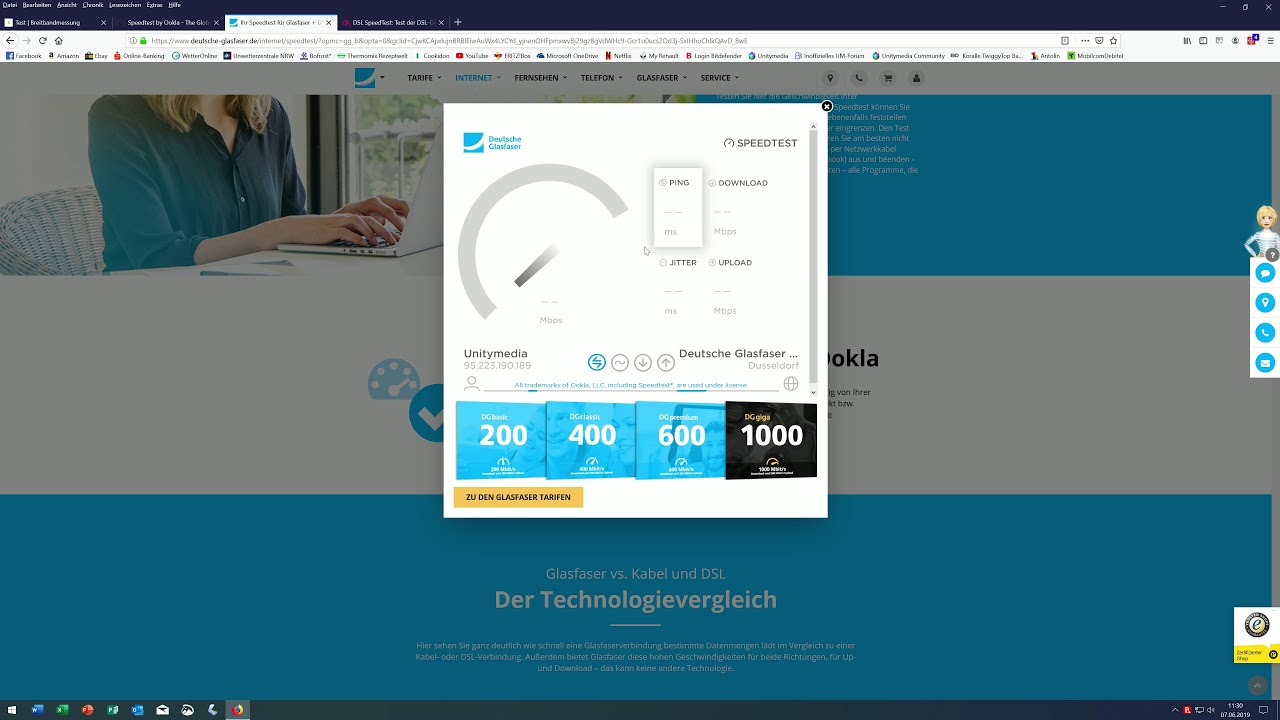This screenshot has width=1280, height=720.
Task: Click the ZU DEN GLASFASER TARIFEN button
Action: [518, 497]
